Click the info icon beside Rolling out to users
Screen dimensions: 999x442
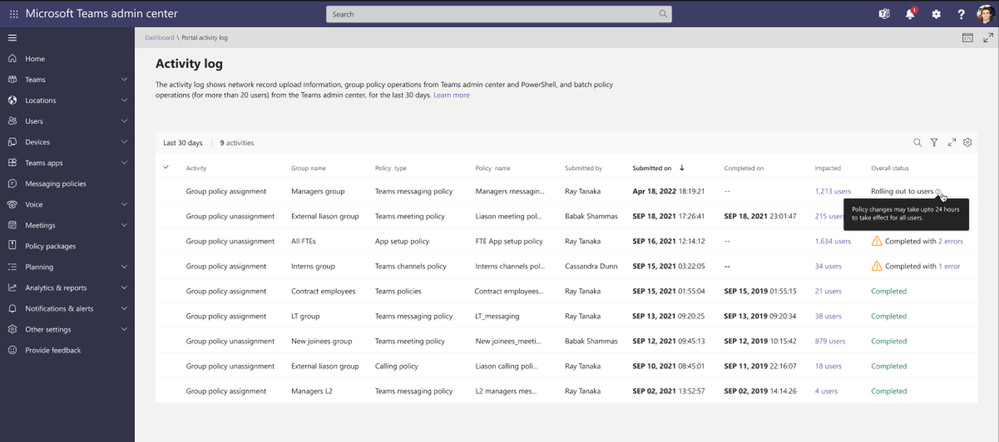point(938,192)
